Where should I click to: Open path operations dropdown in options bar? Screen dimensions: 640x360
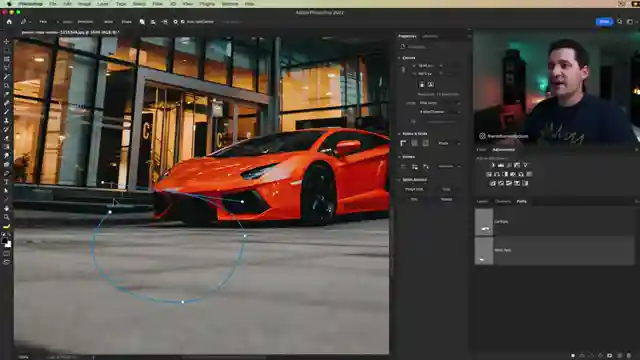coord(142,22)
